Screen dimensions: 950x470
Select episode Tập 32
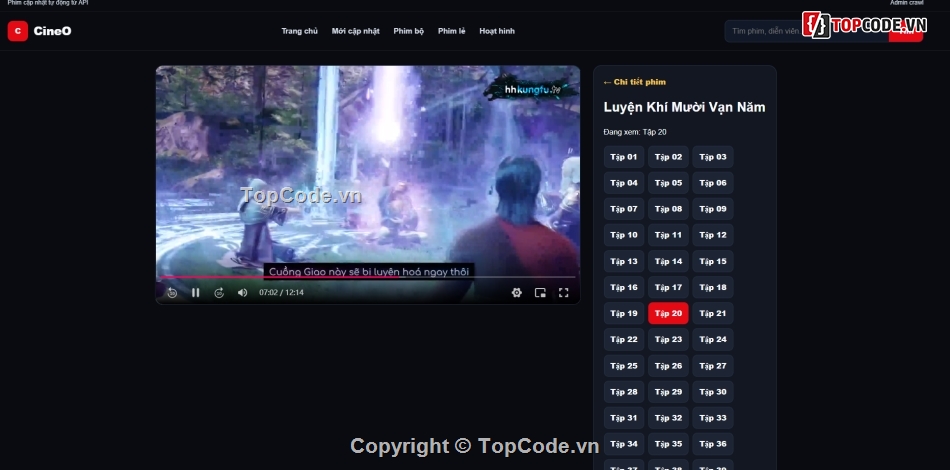pos(668,418)
